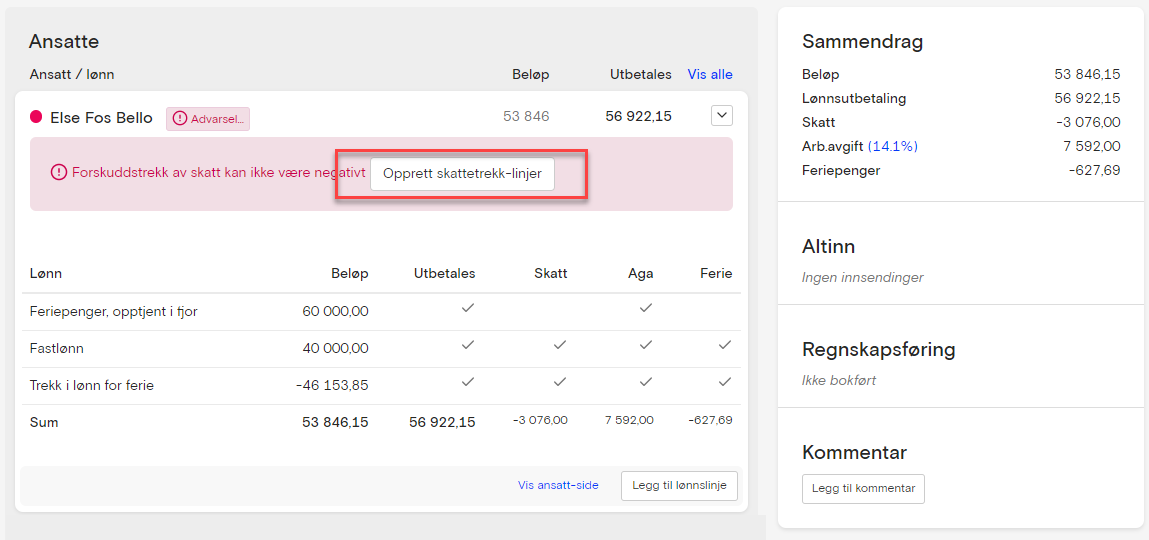Click header Beløp value 53 846
Viewport: 1149px width, 540px height.
point(526,116)
